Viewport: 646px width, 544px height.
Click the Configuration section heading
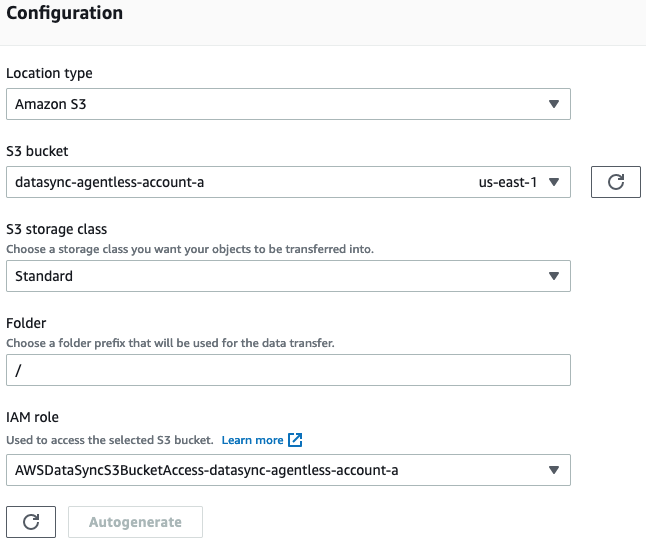[65, 14]
